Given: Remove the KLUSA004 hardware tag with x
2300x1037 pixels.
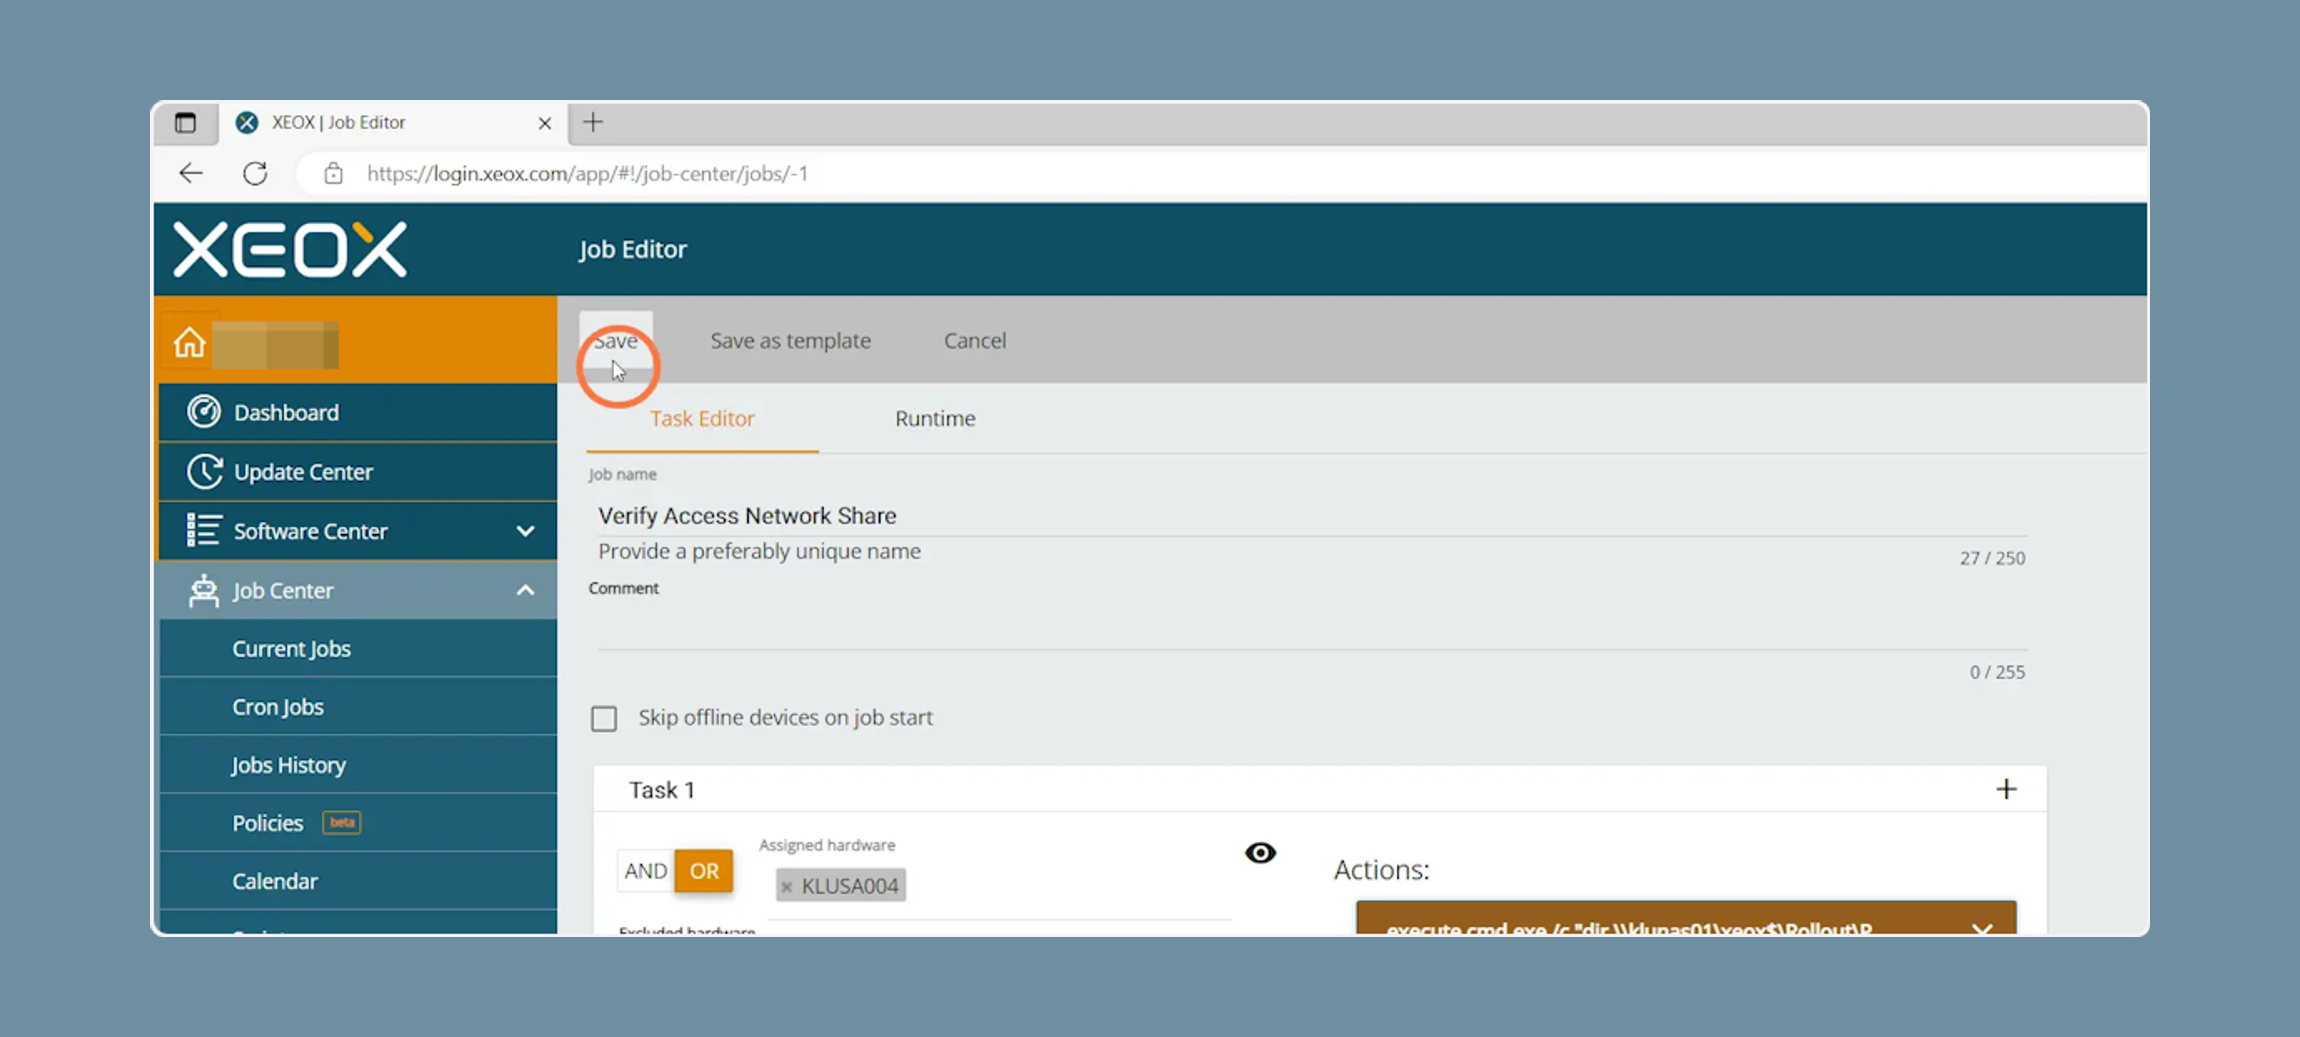Looking at the screenshot, I should [x=787, y=886].
